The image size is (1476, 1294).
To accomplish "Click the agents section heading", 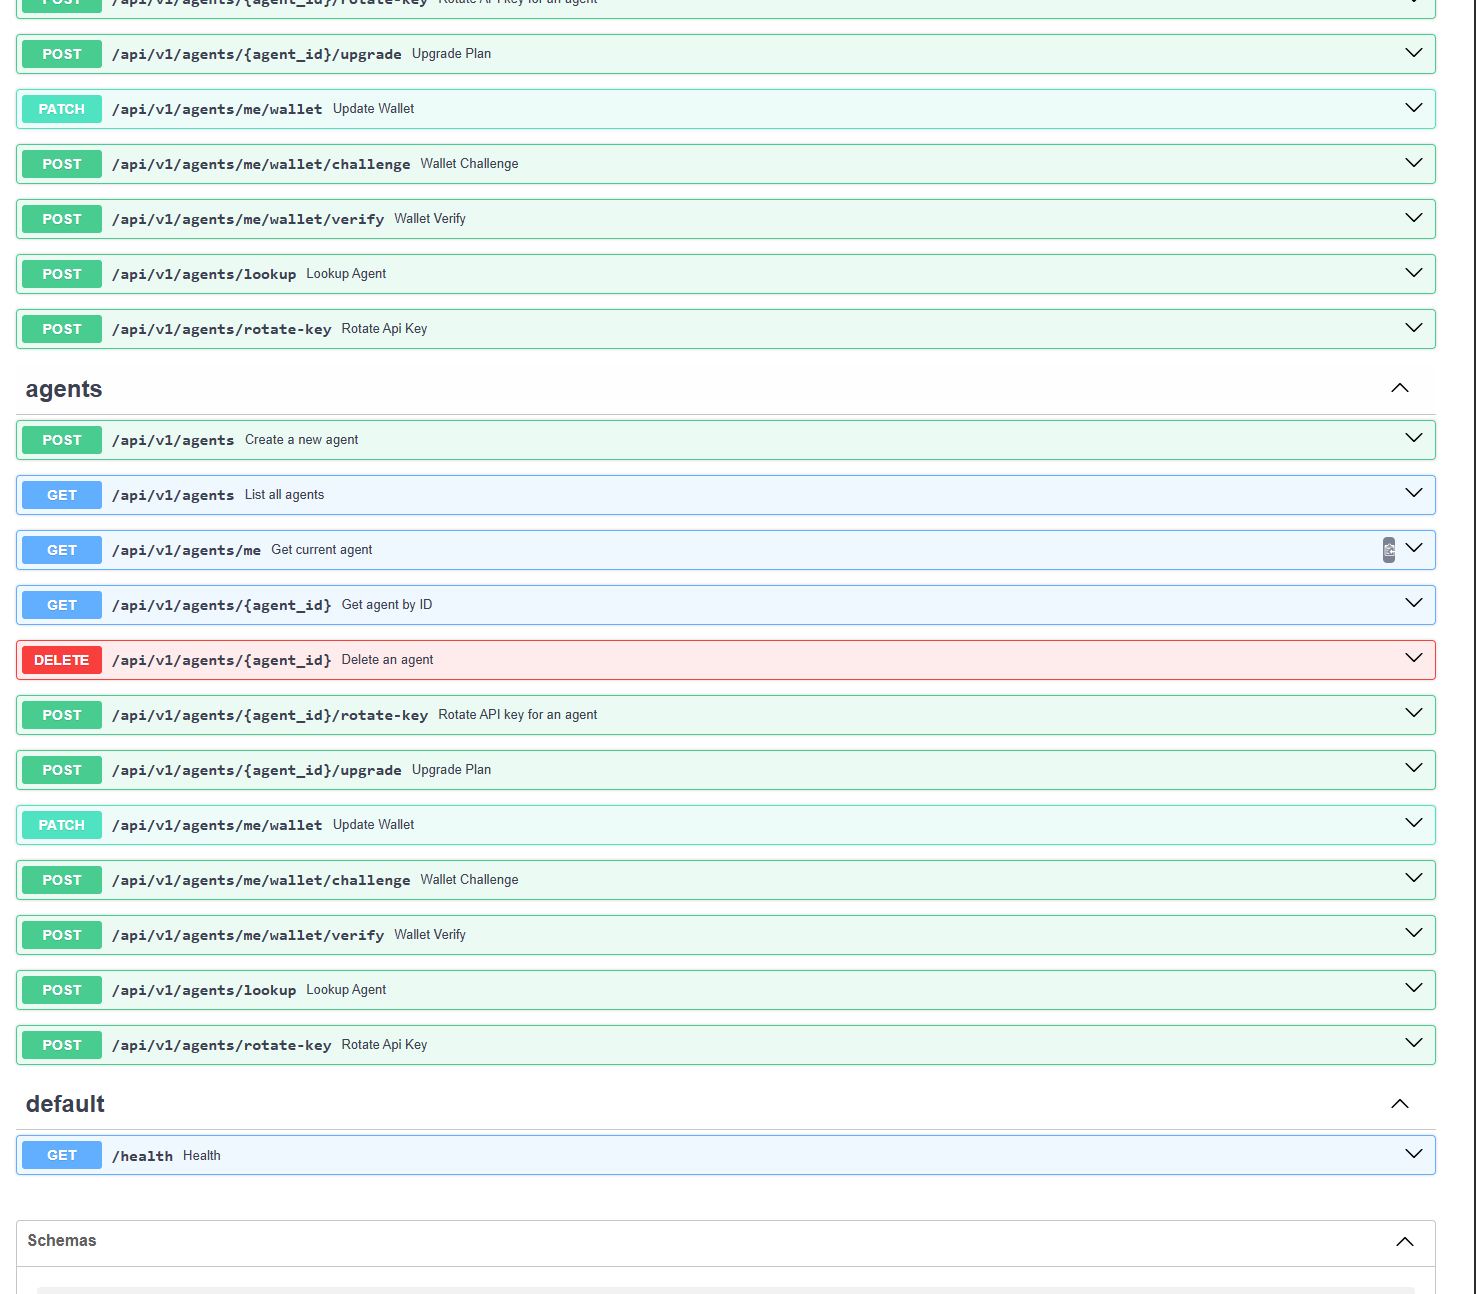I will coord(63,389).
